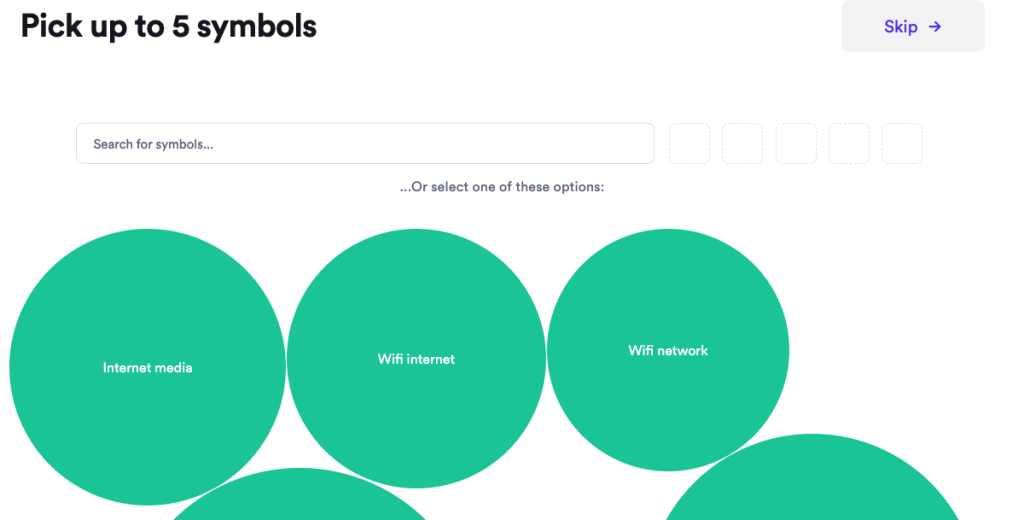
Task: Click the second empty symbol slot
Action: (742, 144)
